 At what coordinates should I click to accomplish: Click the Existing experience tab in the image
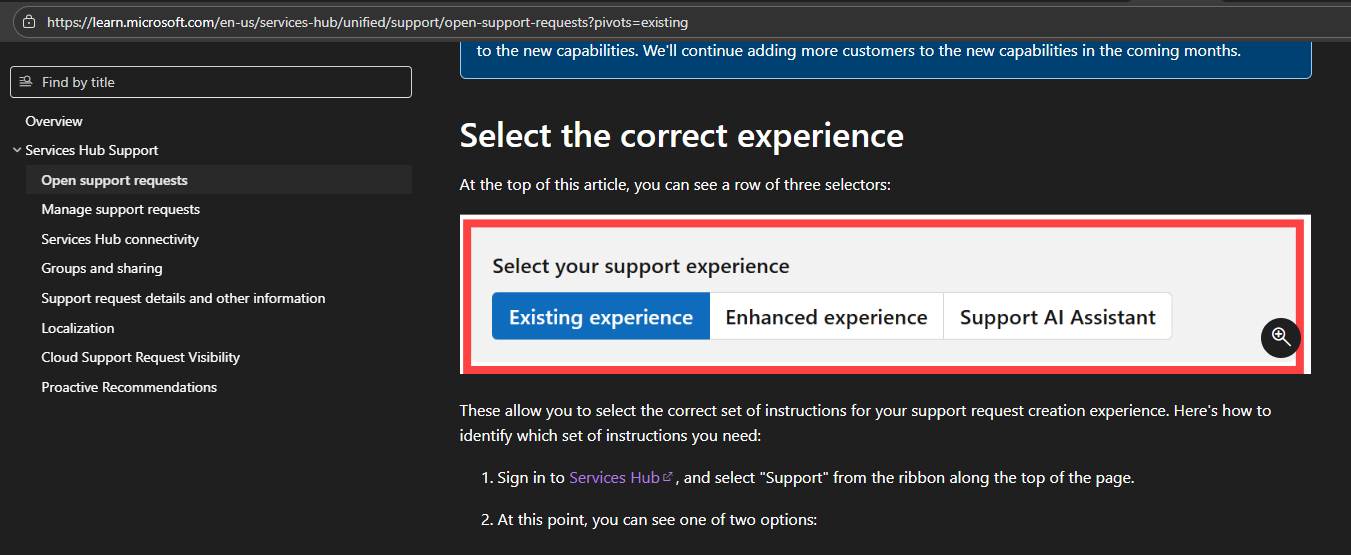601,317
